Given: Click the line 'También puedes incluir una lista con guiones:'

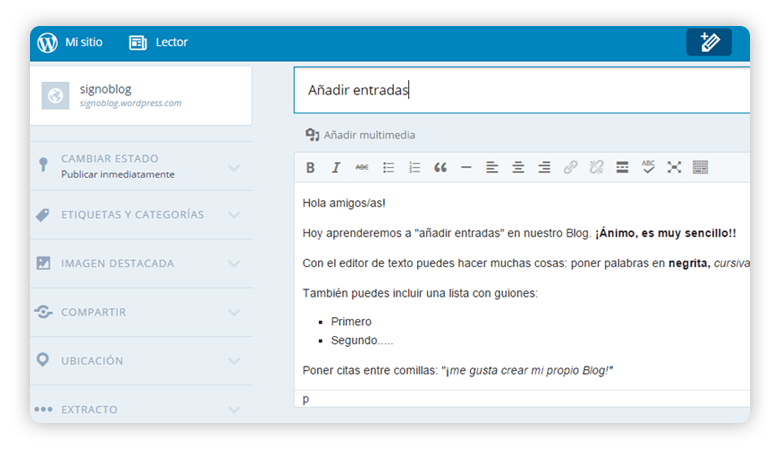Looking at the screenshot, I should pos(420,293).
